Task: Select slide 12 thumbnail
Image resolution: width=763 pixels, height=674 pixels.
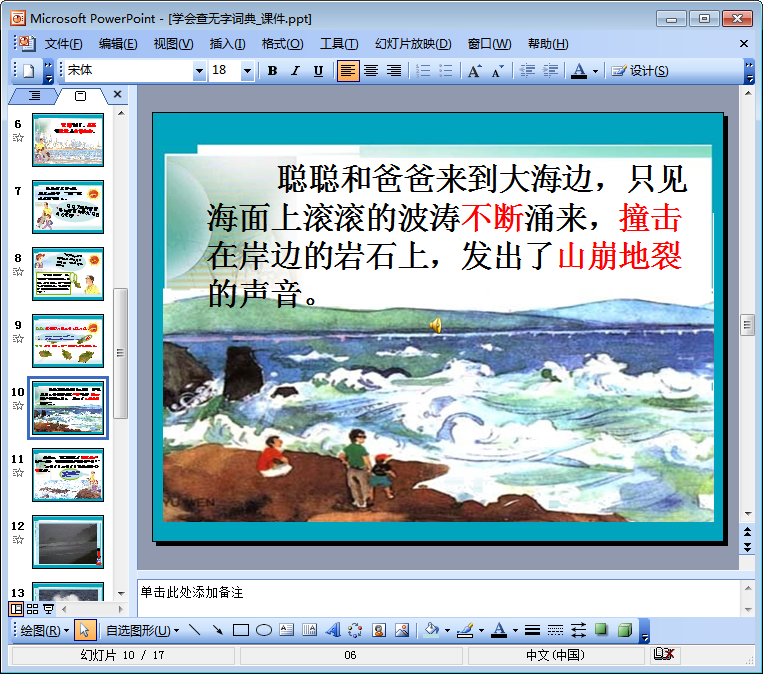Action: tap(68, 542)
